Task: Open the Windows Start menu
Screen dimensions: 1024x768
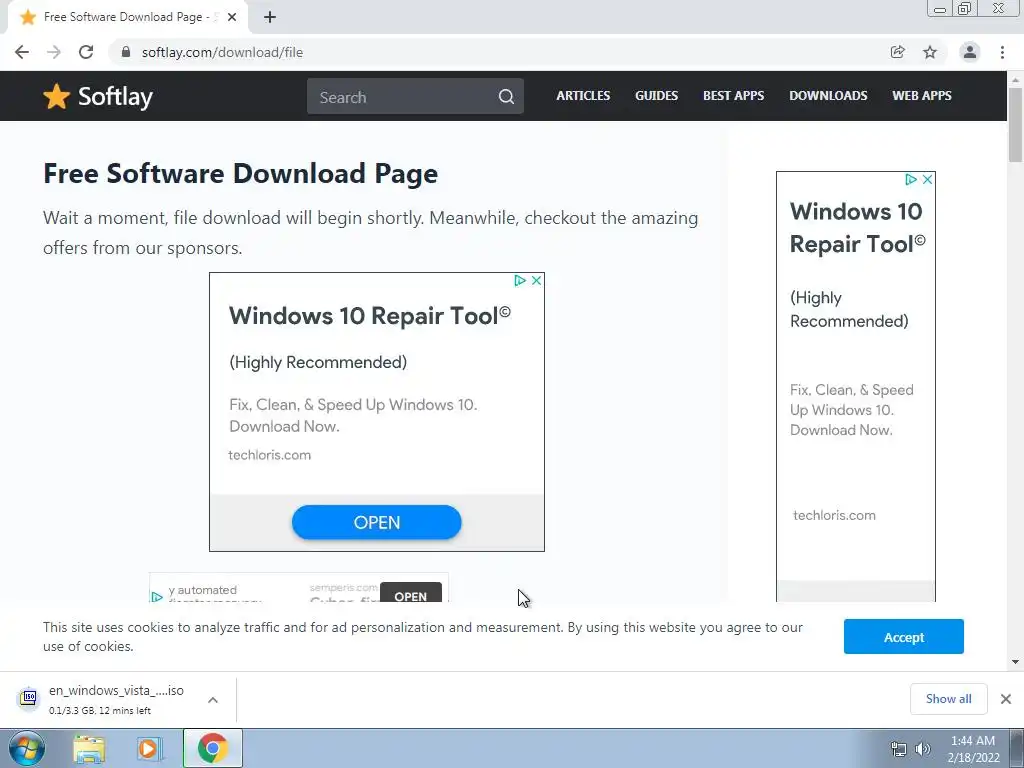Action: [26, 748]
